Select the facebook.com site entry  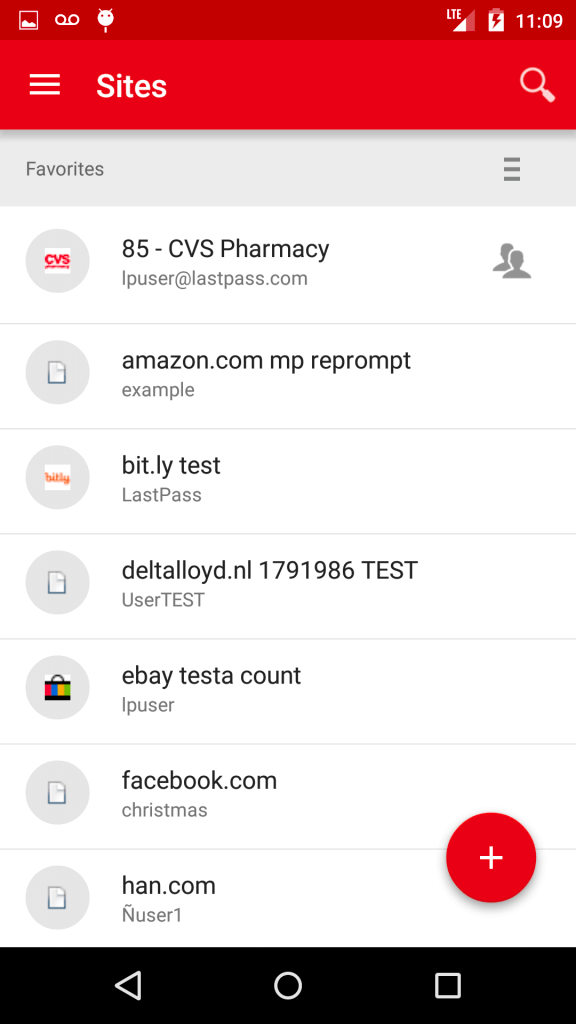(x=288, y=796)
